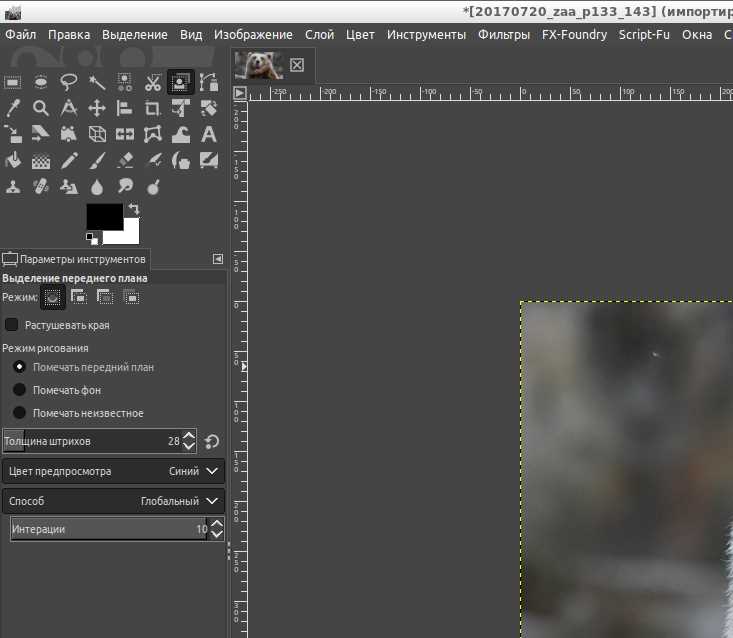Select the Ellipse Select tool
This screenshot has height=638, width=733.
pyautogui.click(x=41, y=83)
